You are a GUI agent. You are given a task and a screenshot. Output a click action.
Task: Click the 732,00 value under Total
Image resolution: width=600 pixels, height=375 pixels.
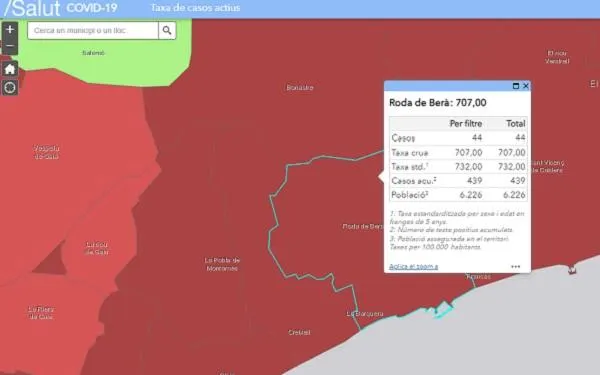click(x=512, y=166)
